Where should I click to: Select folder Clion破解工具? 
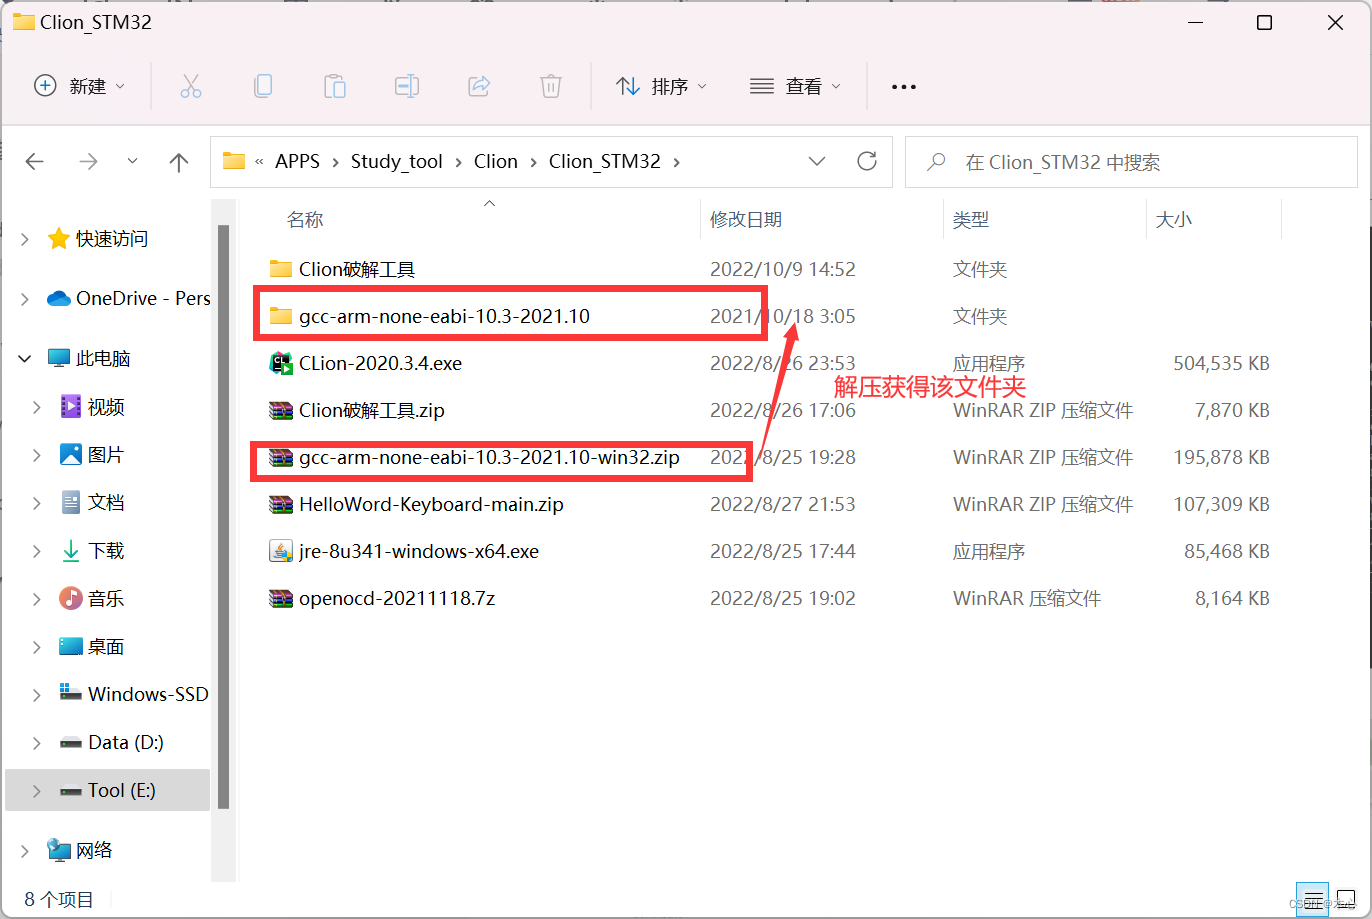pos(357,269)
